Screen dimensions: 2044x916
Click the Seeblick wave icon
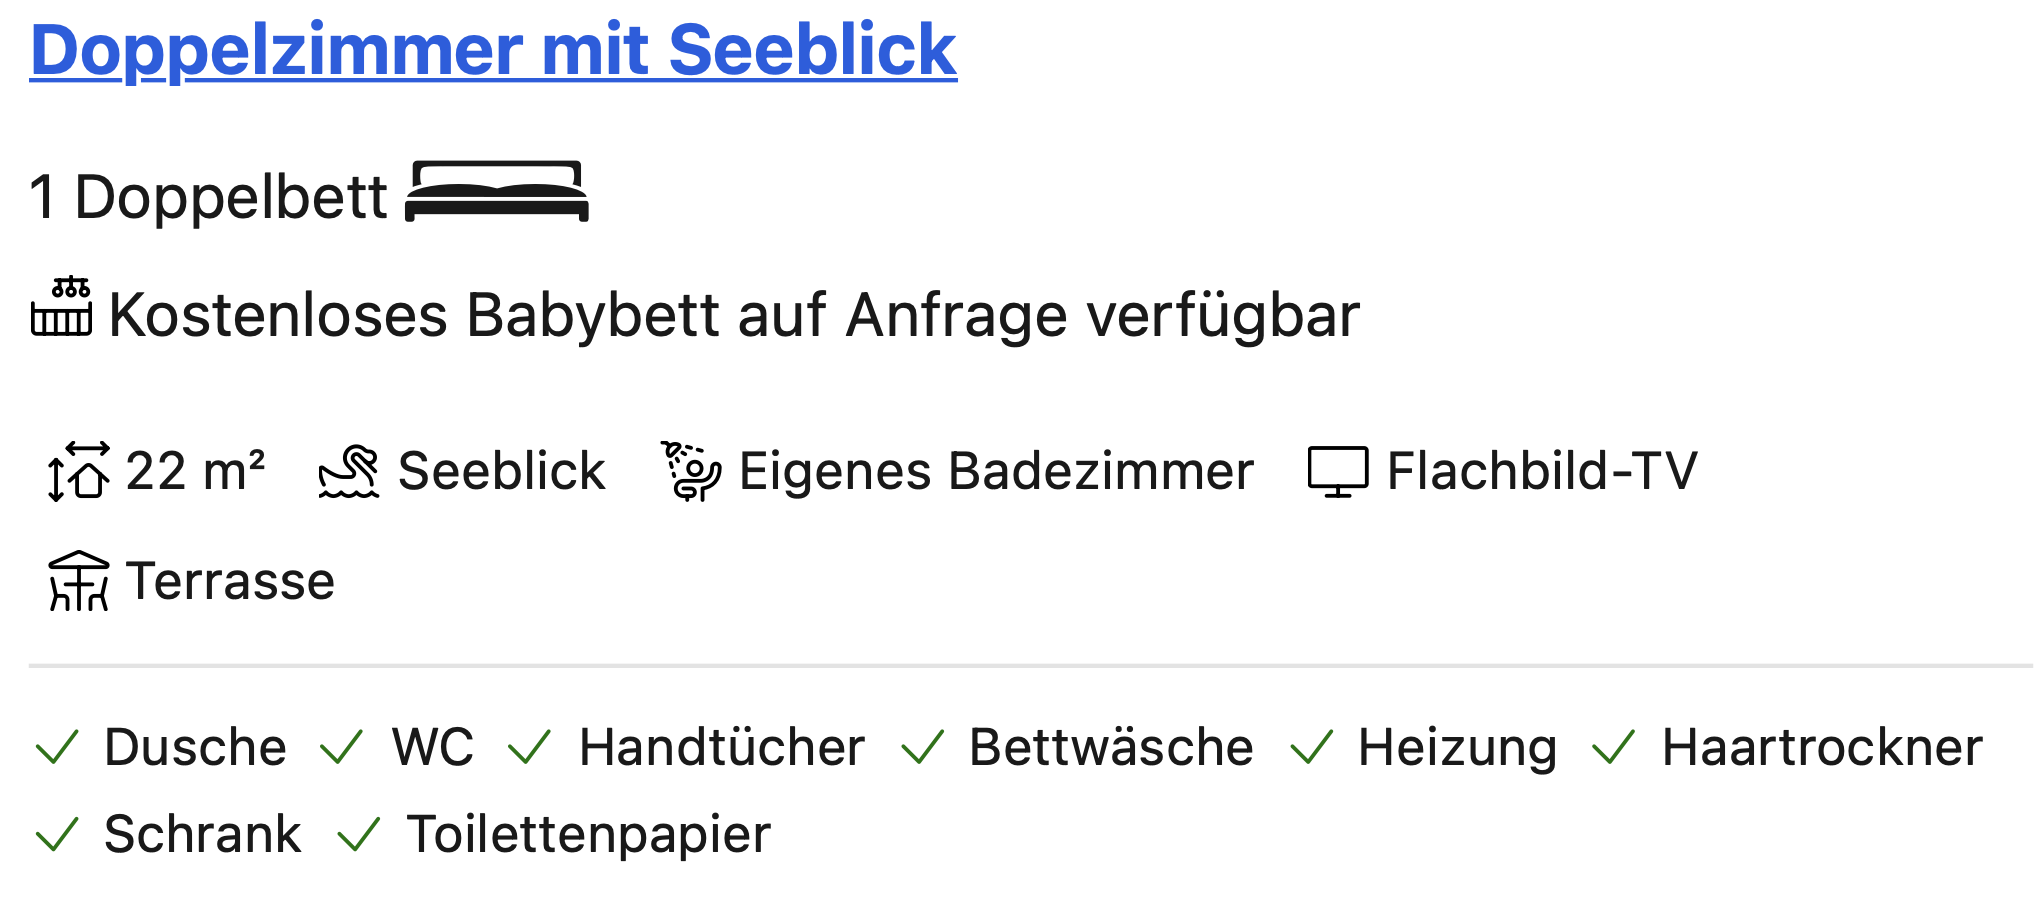[x=349, y=471]
